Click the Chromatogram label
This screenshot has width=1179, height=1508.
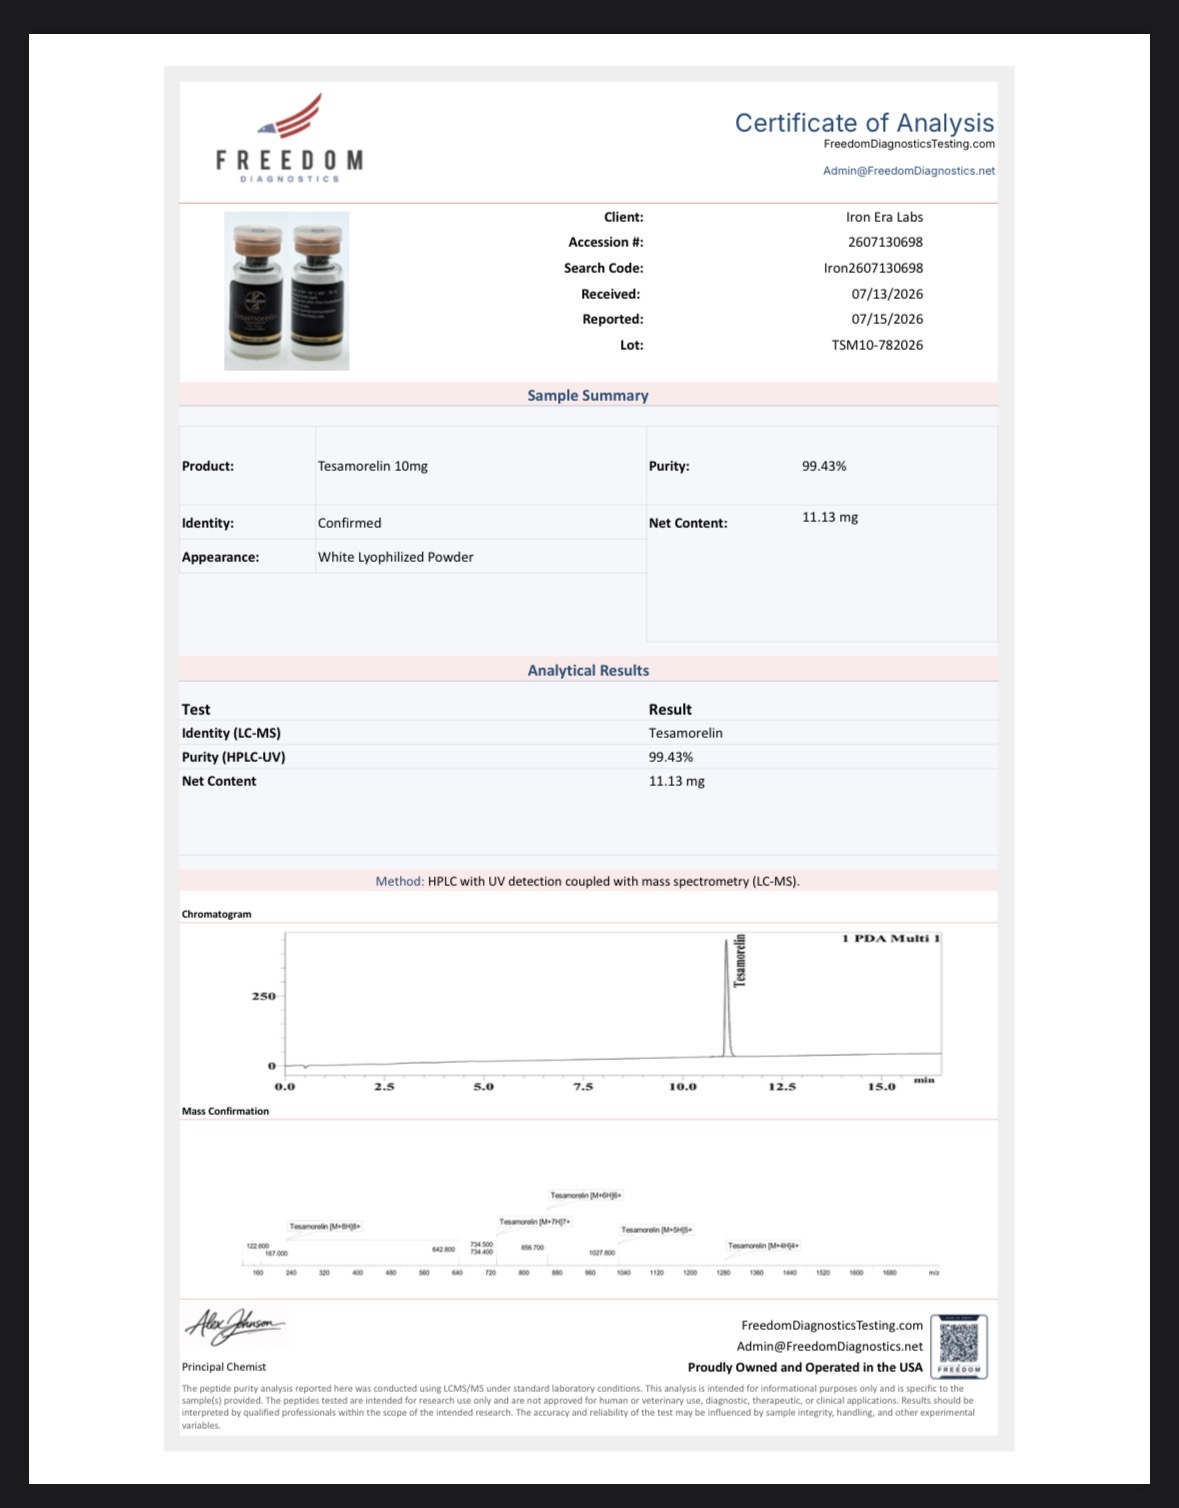(x=216, y=914)
